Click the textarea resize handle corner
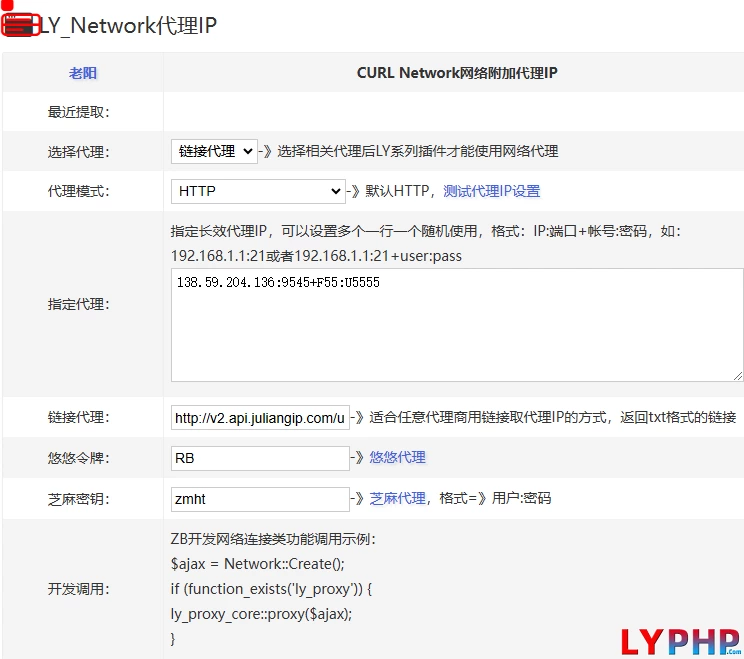 [737, 375]
